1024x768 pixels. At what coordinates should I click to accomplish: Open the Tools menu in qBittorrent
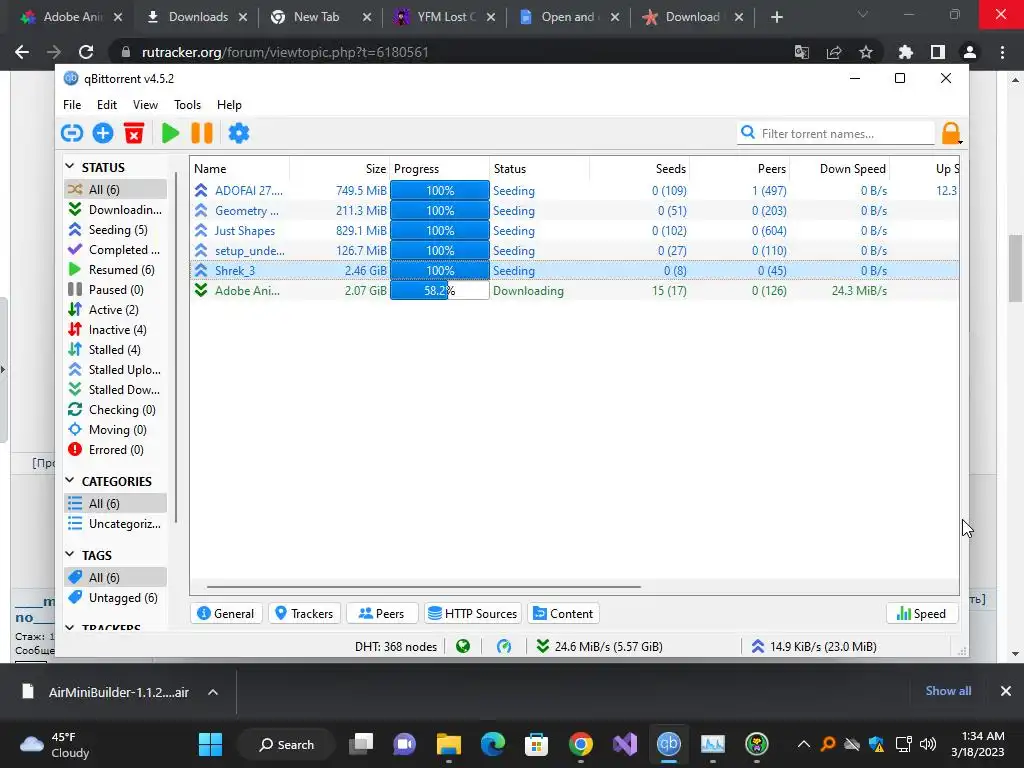click(x=187, y=104)
